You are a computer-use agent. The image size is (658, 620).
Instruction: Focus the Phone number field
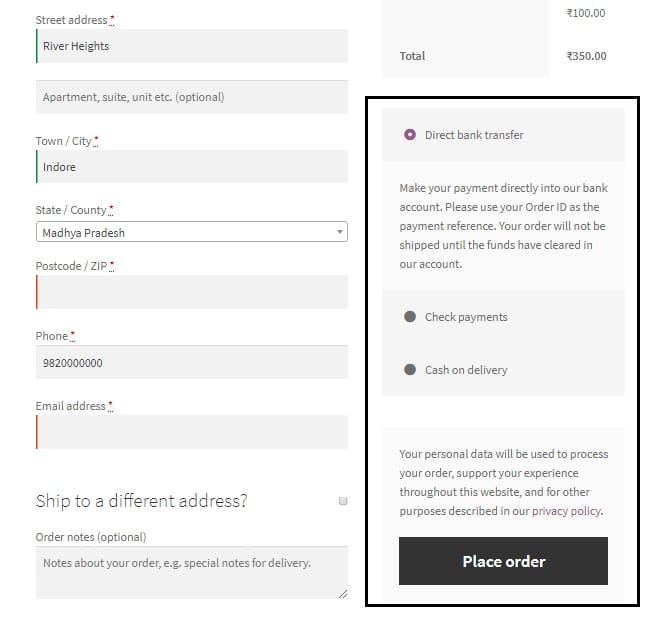click(192, 363)
